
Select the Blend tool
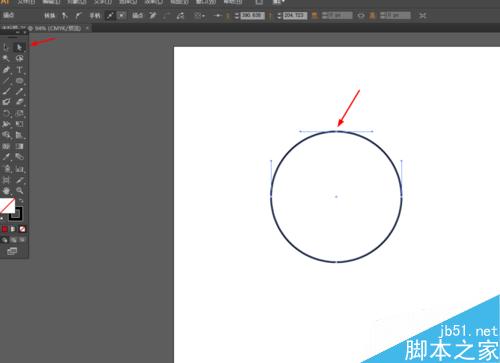click(19, 157)
